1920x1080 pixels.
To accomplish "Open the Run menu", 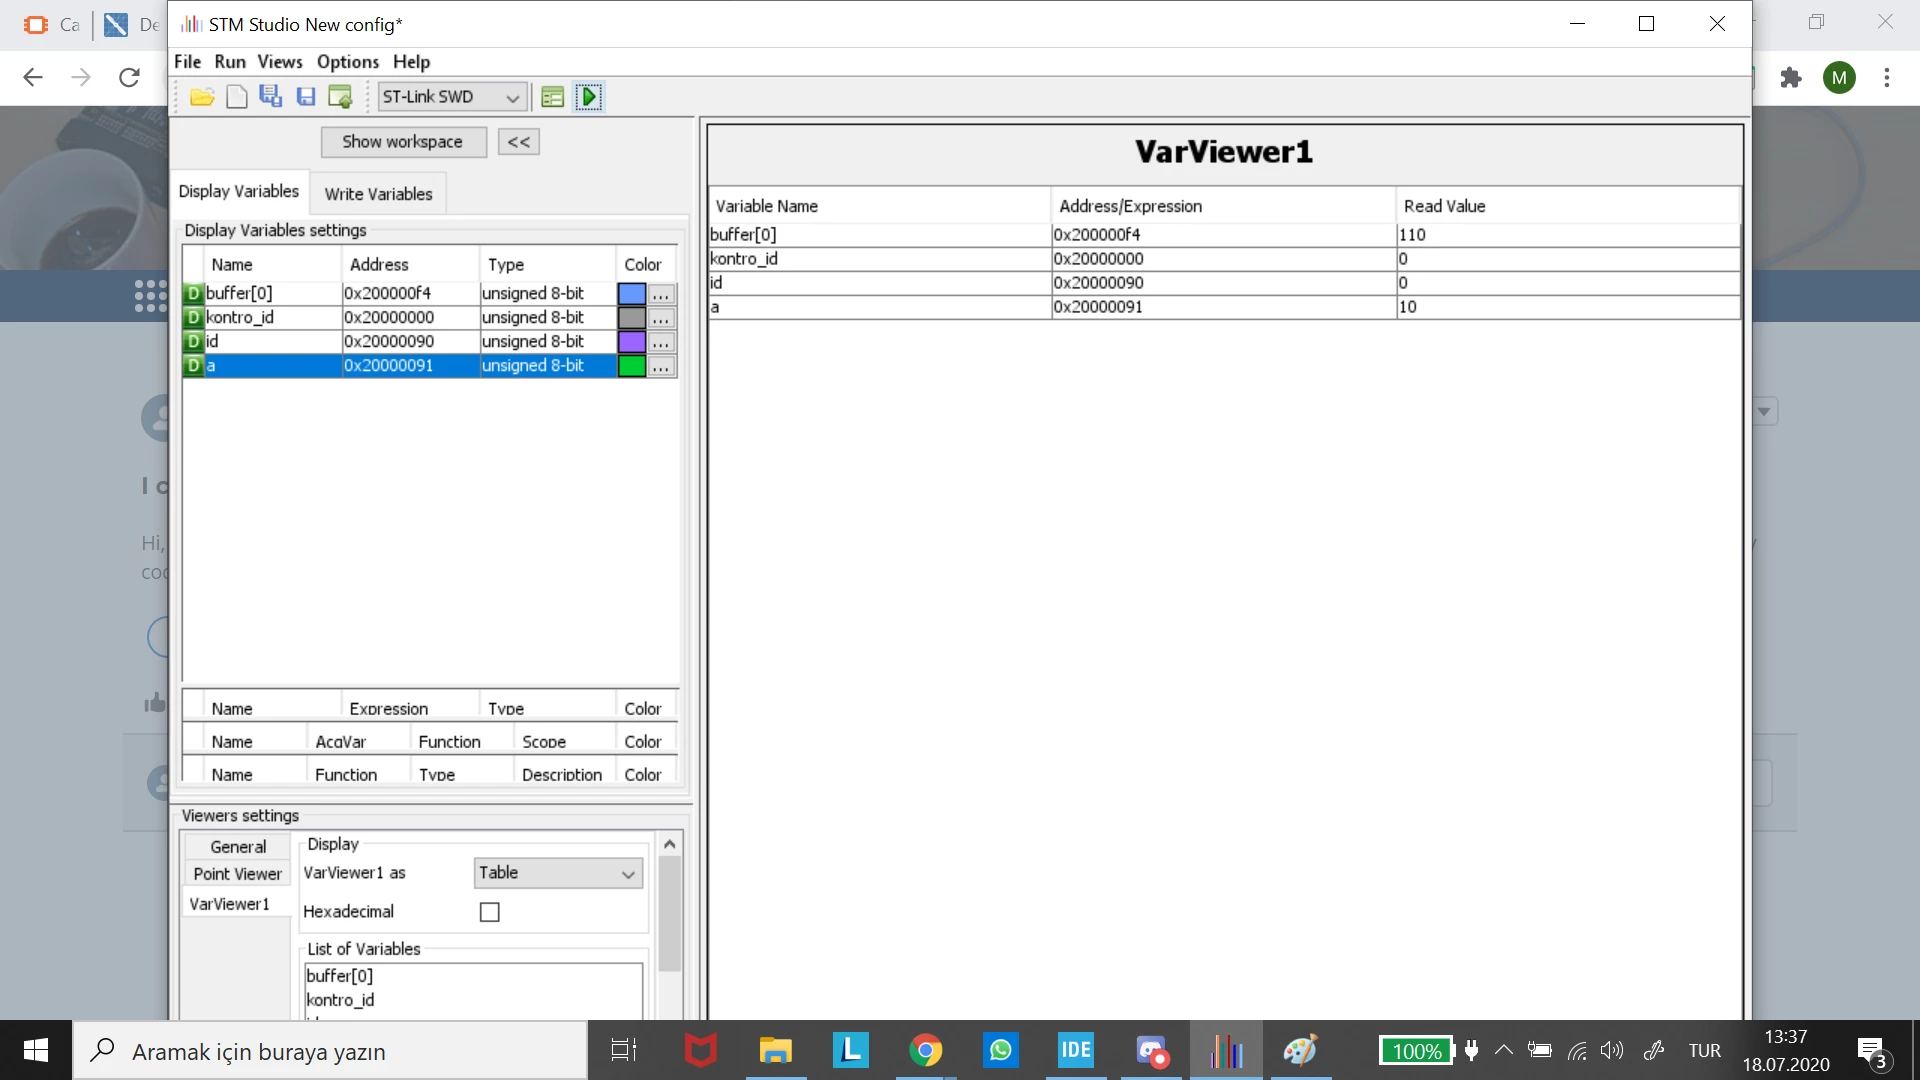I will (x=230, y=62).
